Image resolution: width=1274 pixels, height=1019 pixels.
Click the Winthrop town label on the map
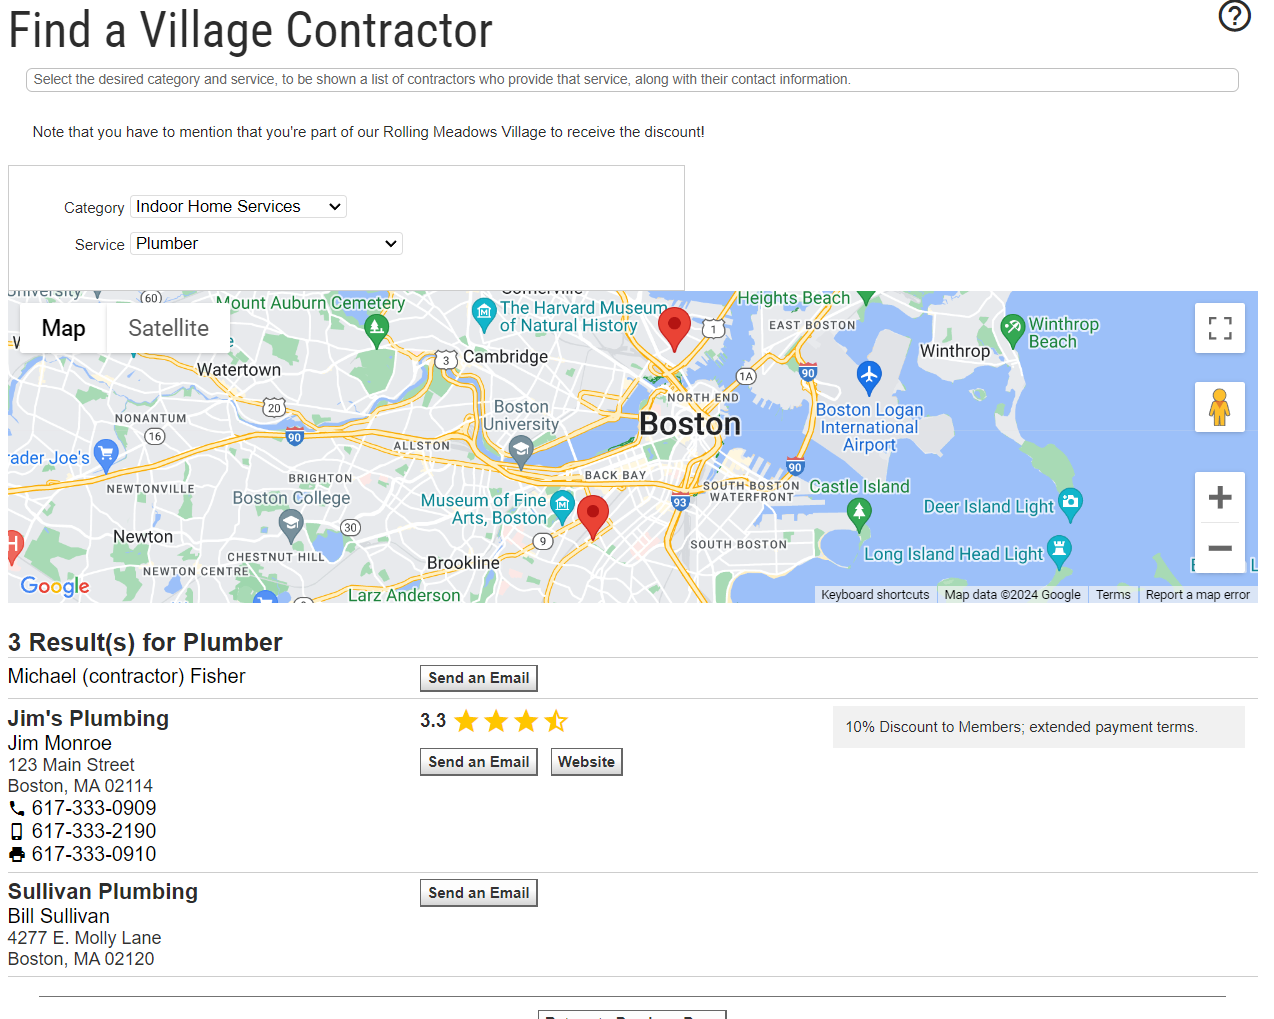(x=955, y=351)
